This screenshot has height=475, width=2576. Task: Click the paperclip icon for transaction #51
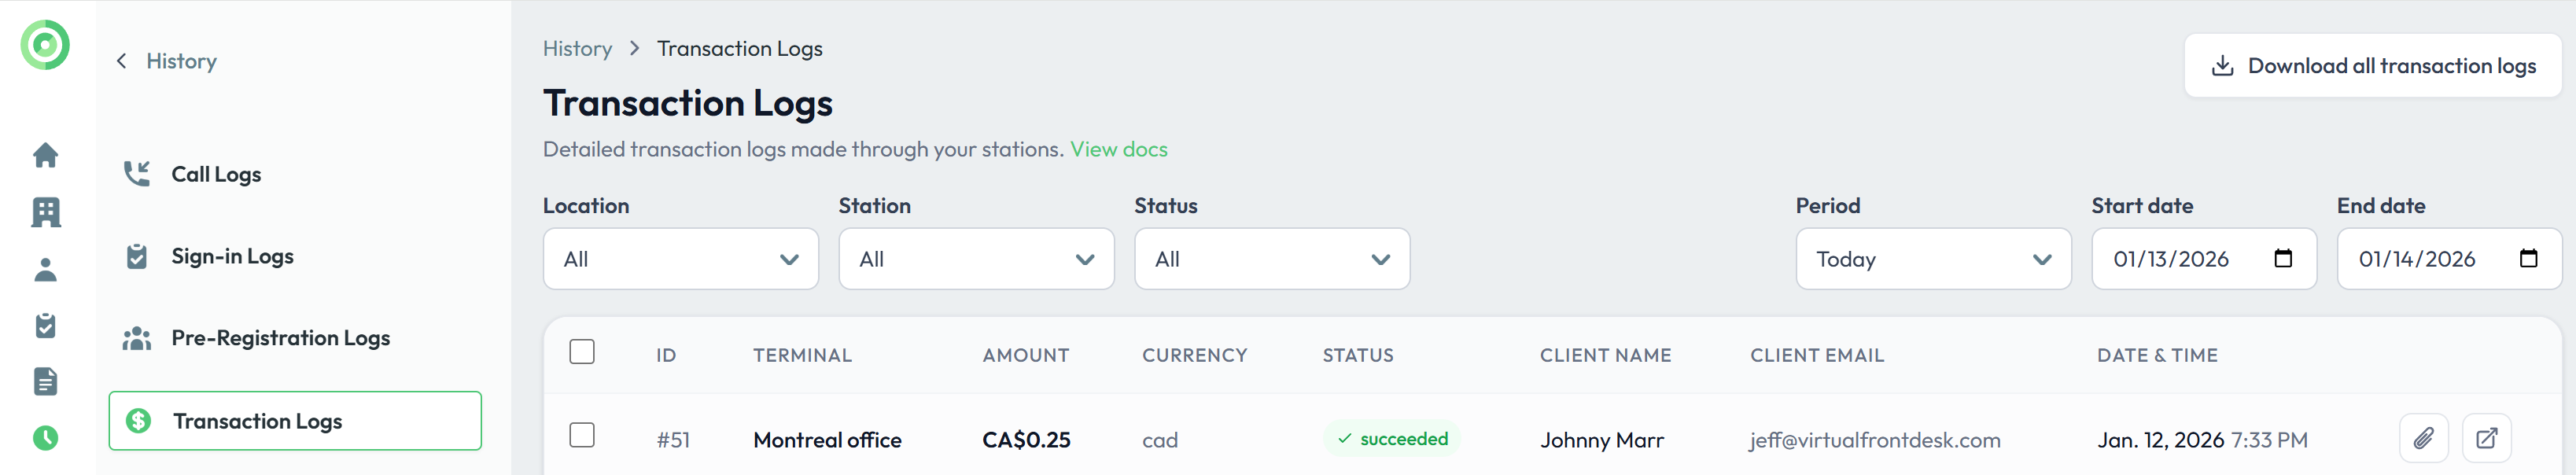pyautogui.click(x=2423, y=438)
